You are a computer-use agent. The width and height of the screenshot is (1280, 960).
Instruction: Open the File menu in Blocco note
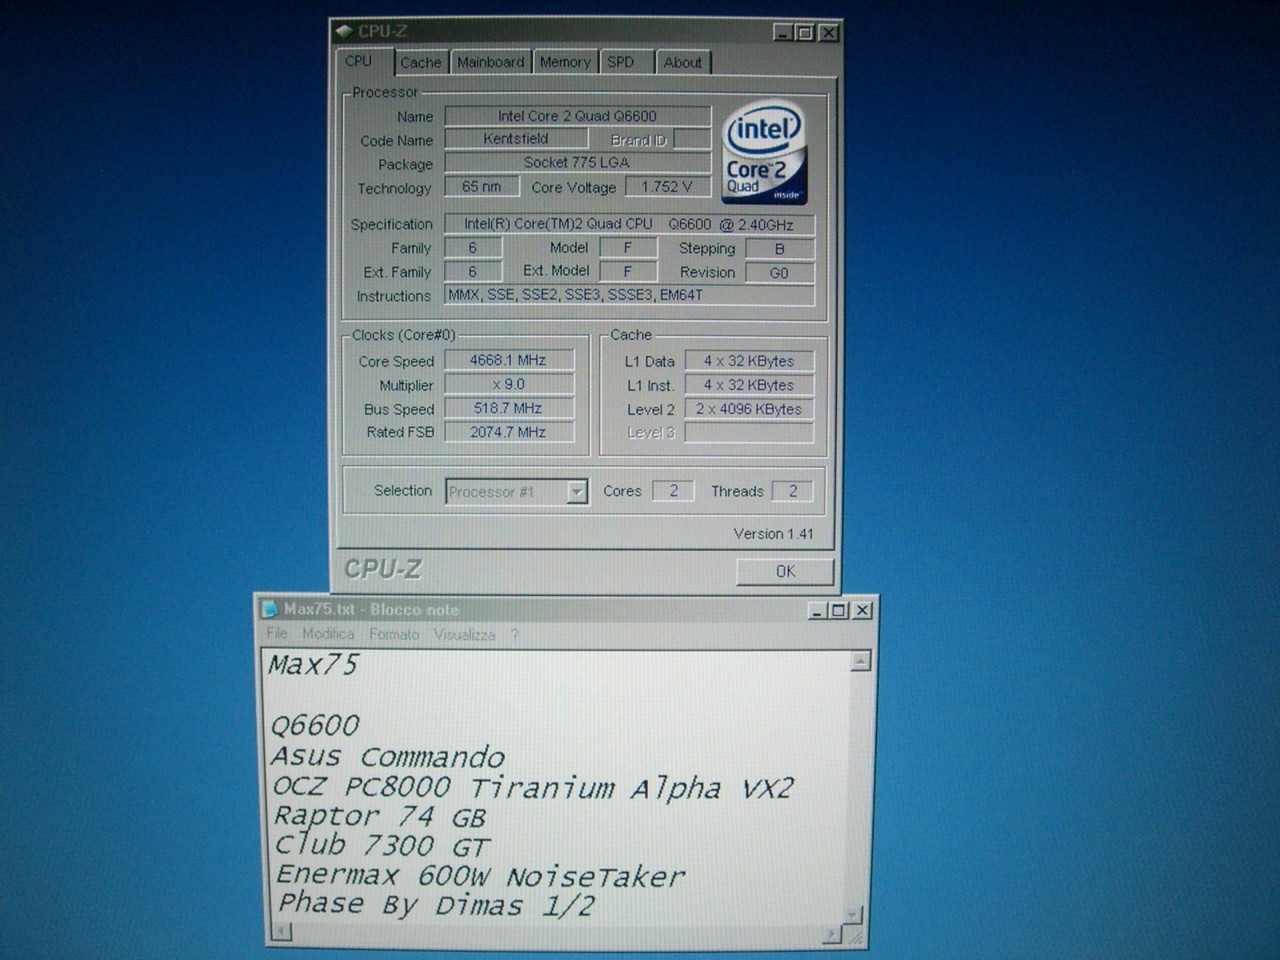pos(277,634)
